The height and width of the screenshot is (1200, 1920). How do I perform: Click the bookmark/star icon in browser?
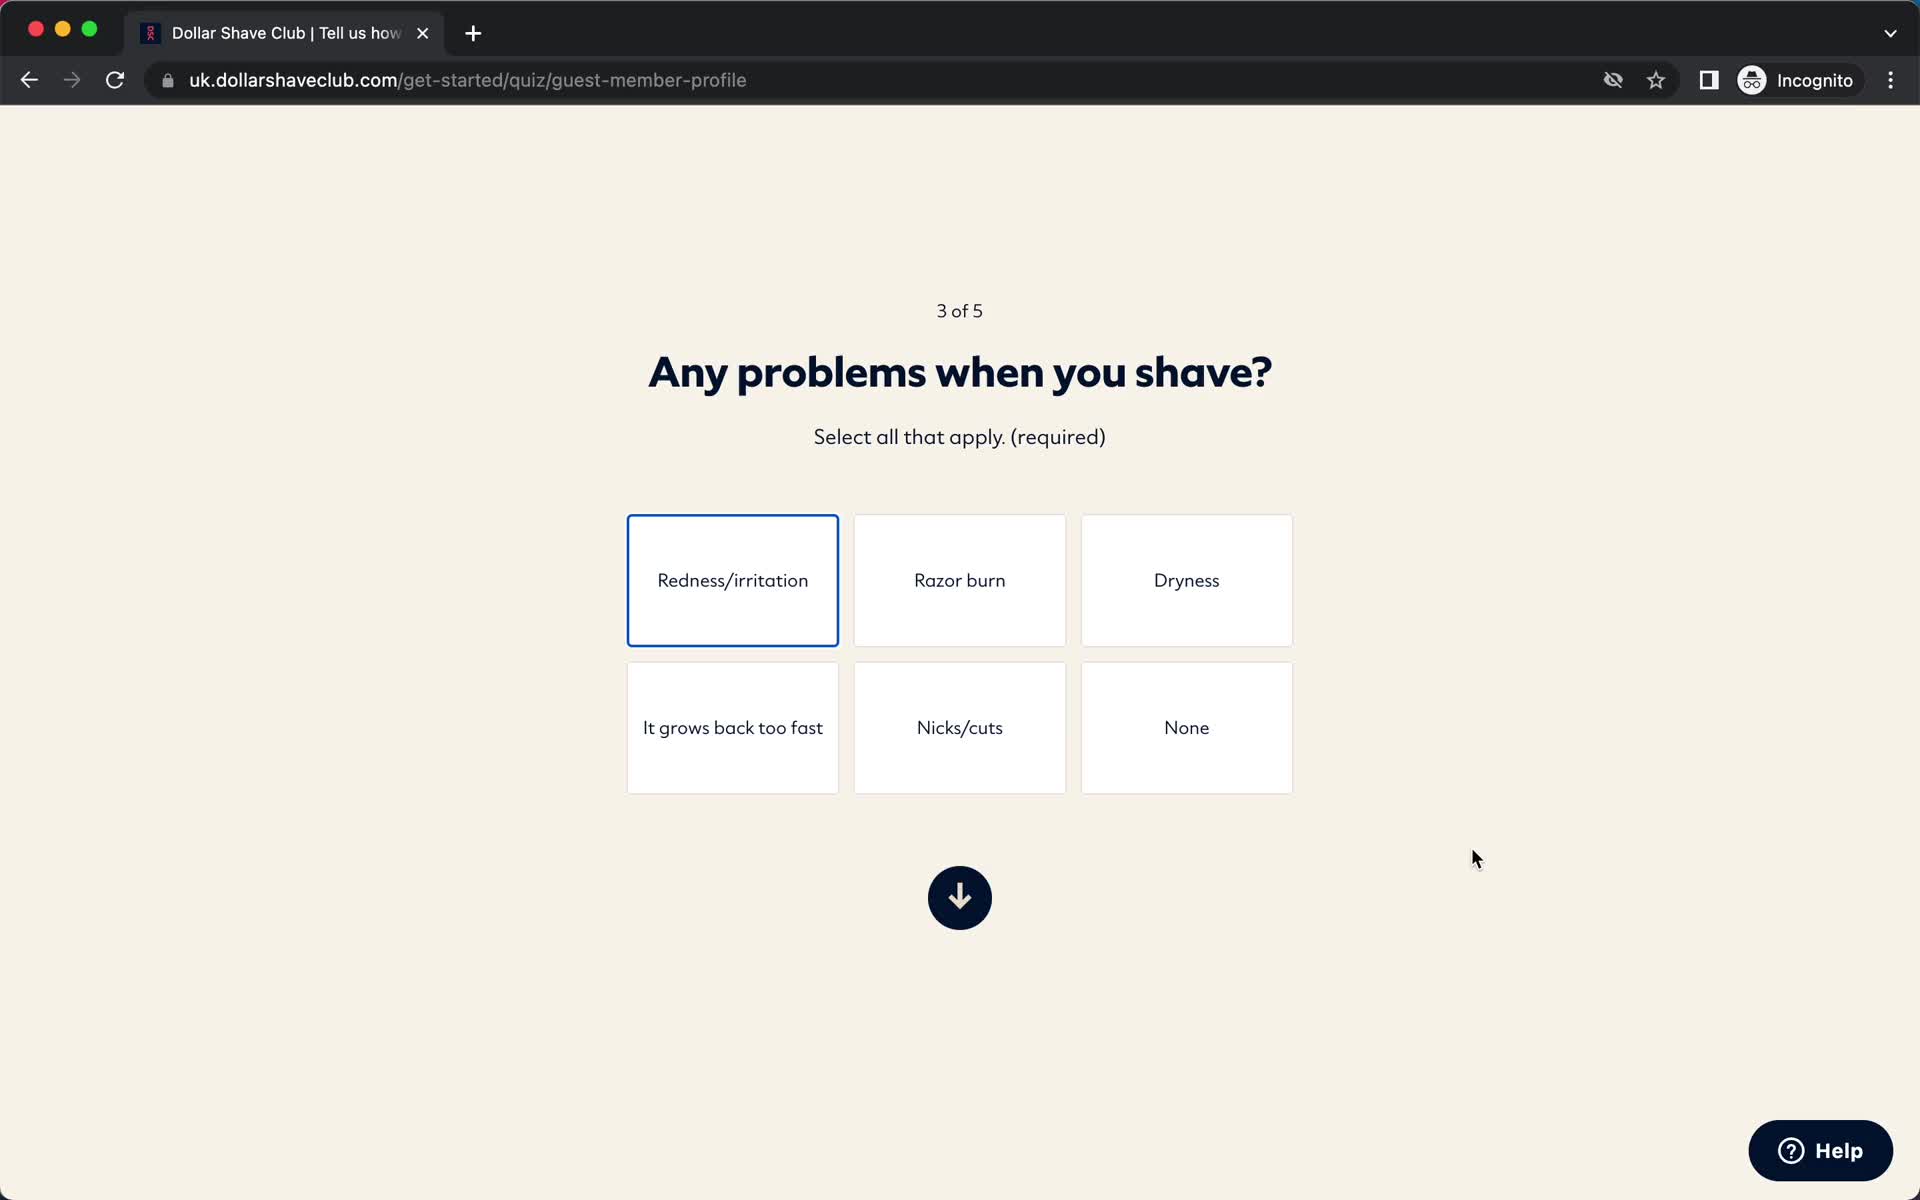point(1657,80)
